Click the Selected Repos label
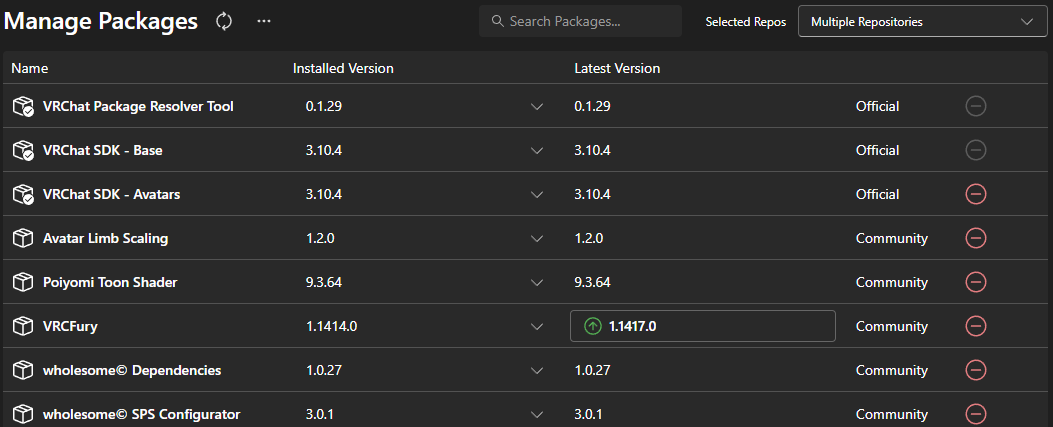Image resolution: width=1053 pixels, height=427 pixels. tap(745, 22)
